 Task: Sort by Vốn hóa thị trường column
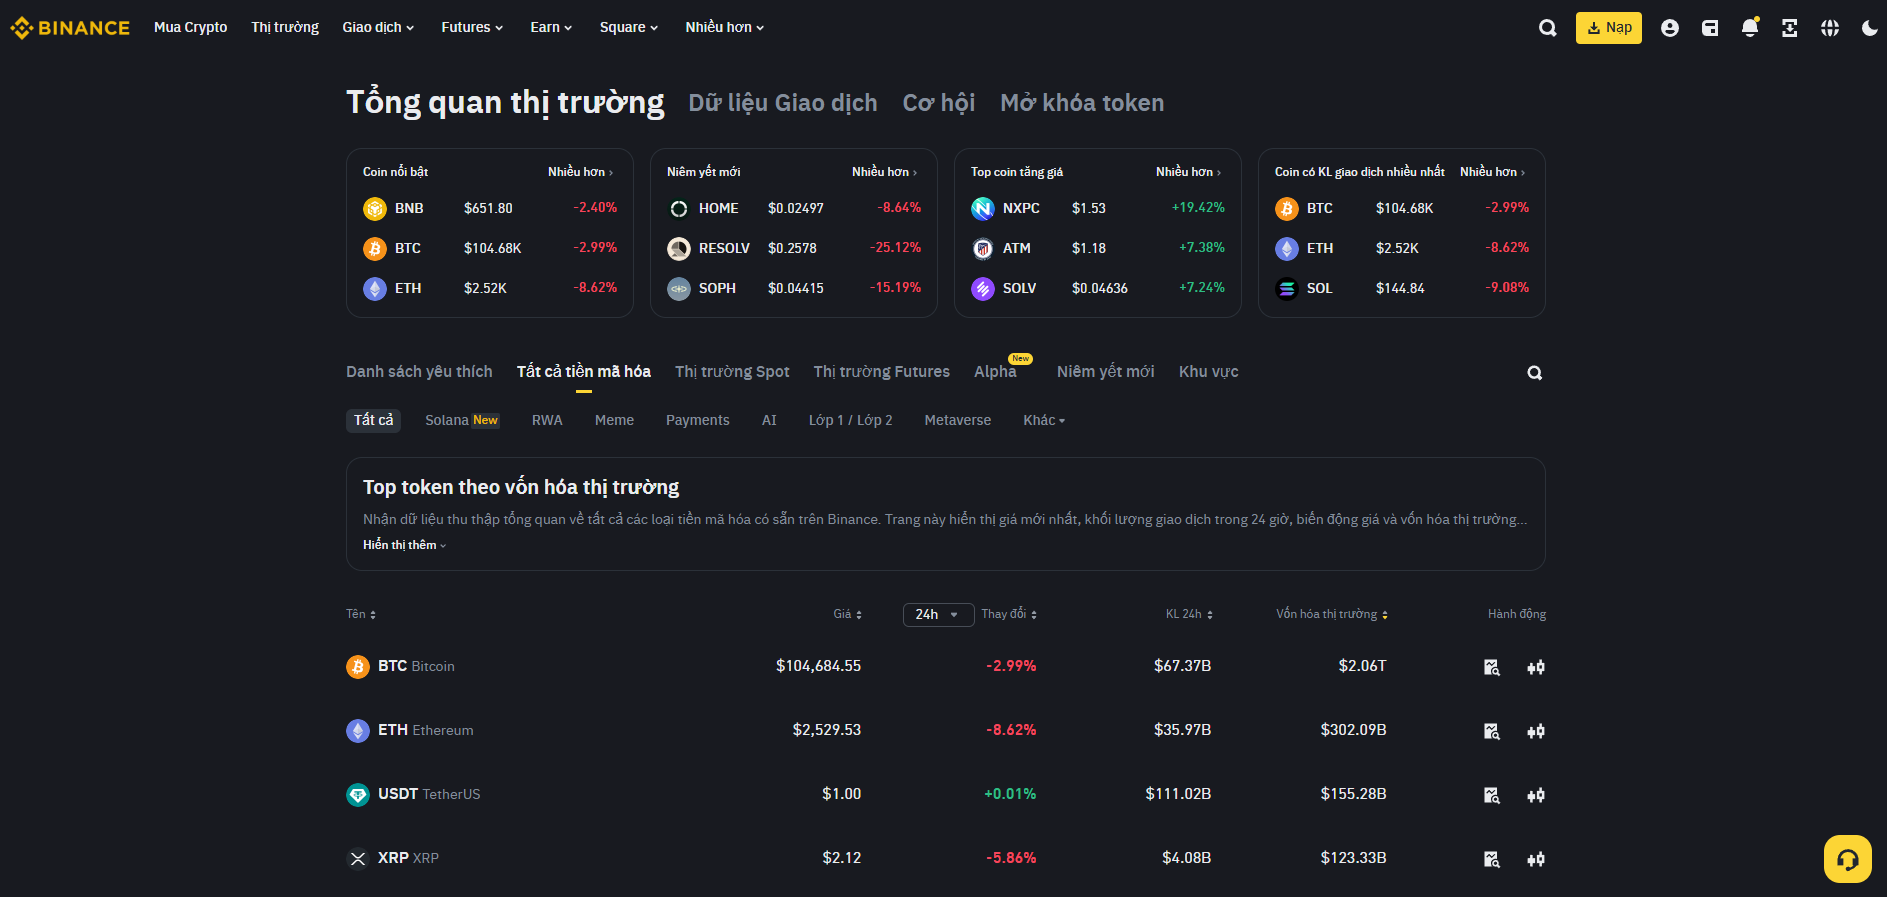point(1332,614)
